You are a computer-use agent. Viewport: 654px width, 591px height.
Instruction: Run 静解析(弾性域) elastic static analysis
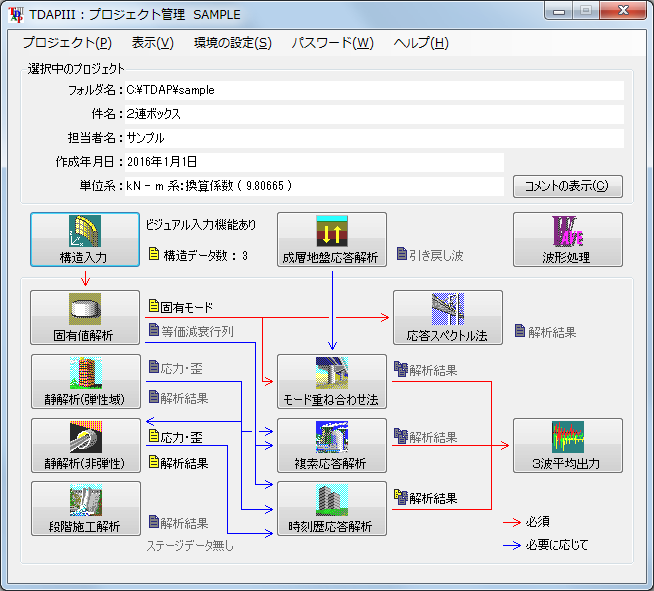point(85,381)
